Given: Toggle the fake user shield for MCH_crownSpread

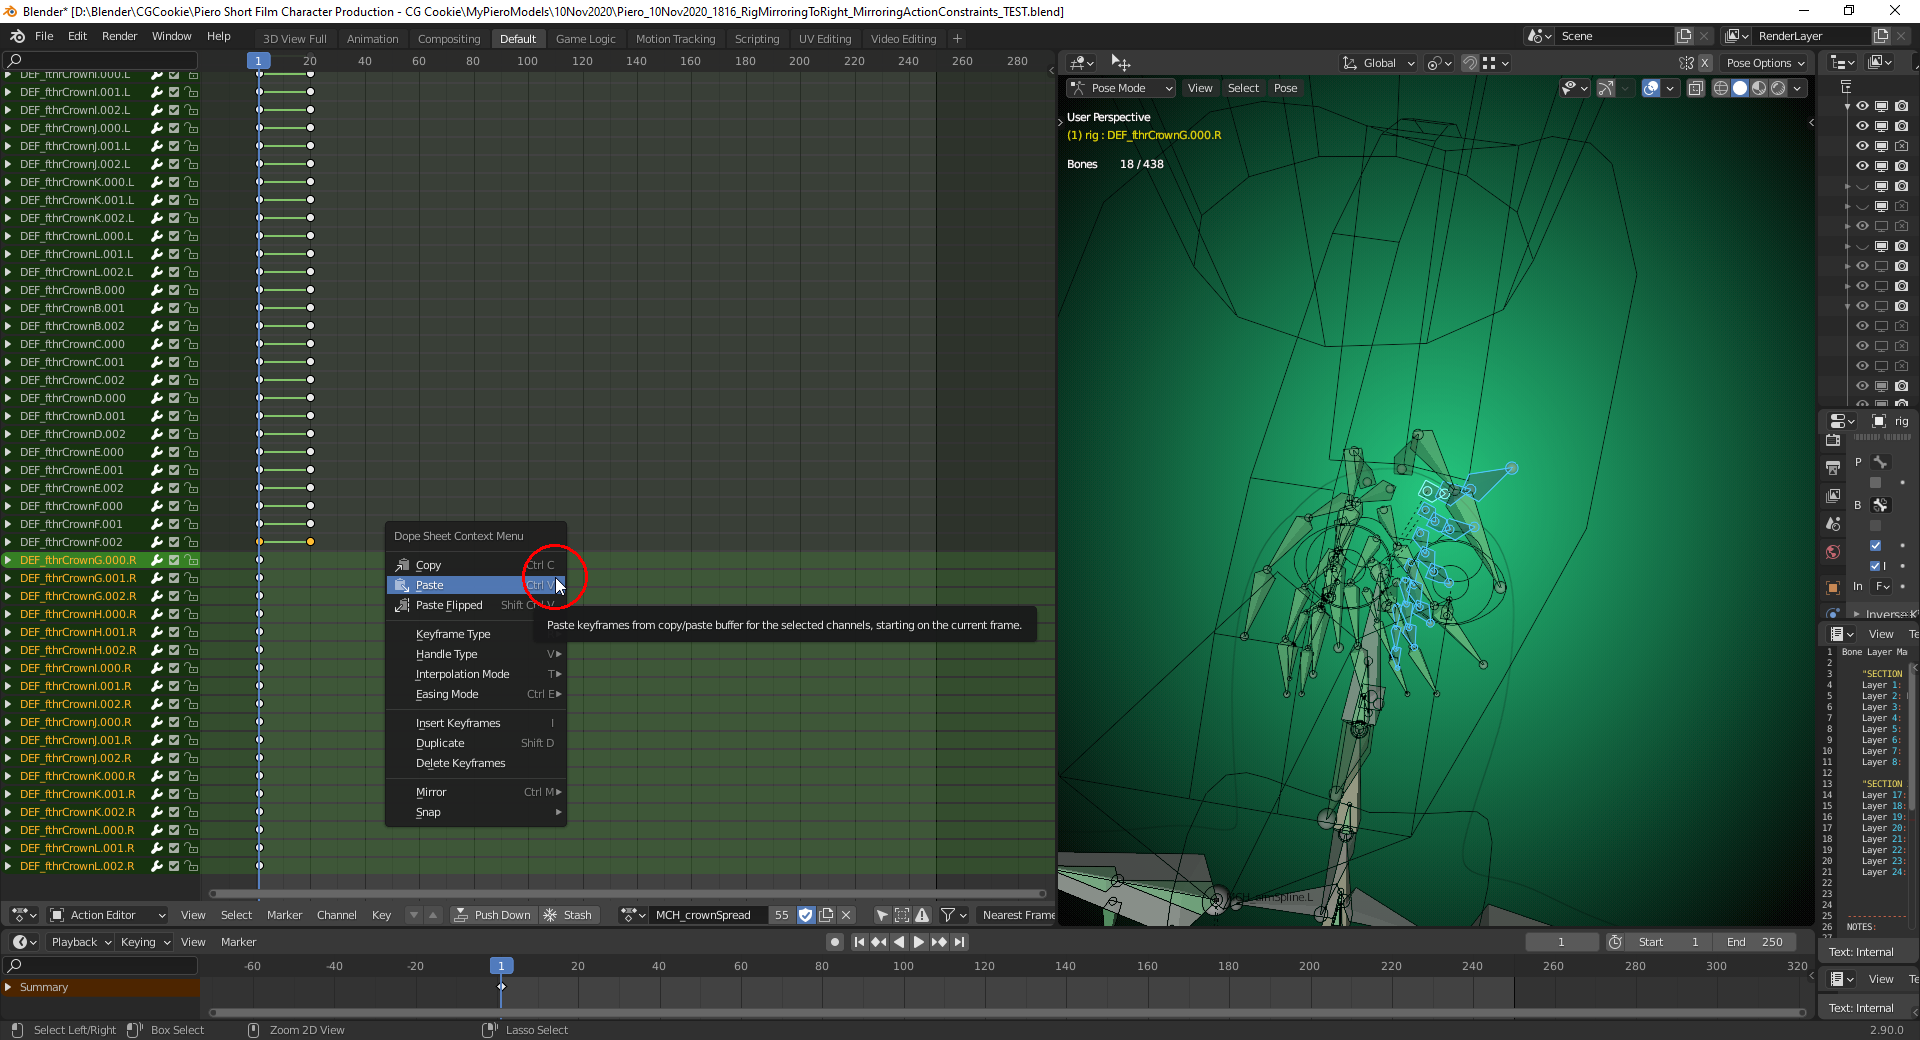Looking at the screenshot, I should 806,915.
